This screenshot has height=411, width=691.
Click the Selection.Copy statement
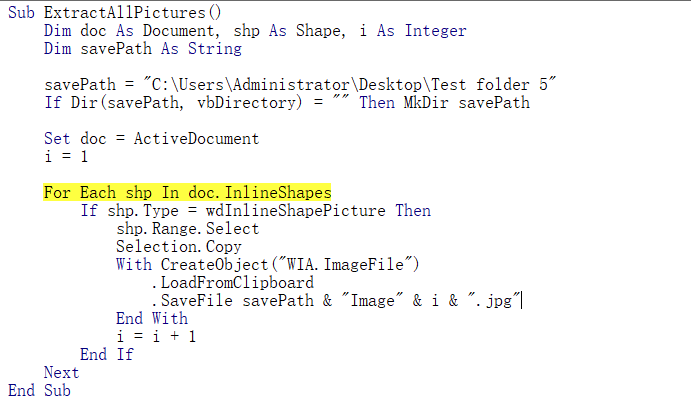coord(178,246)
